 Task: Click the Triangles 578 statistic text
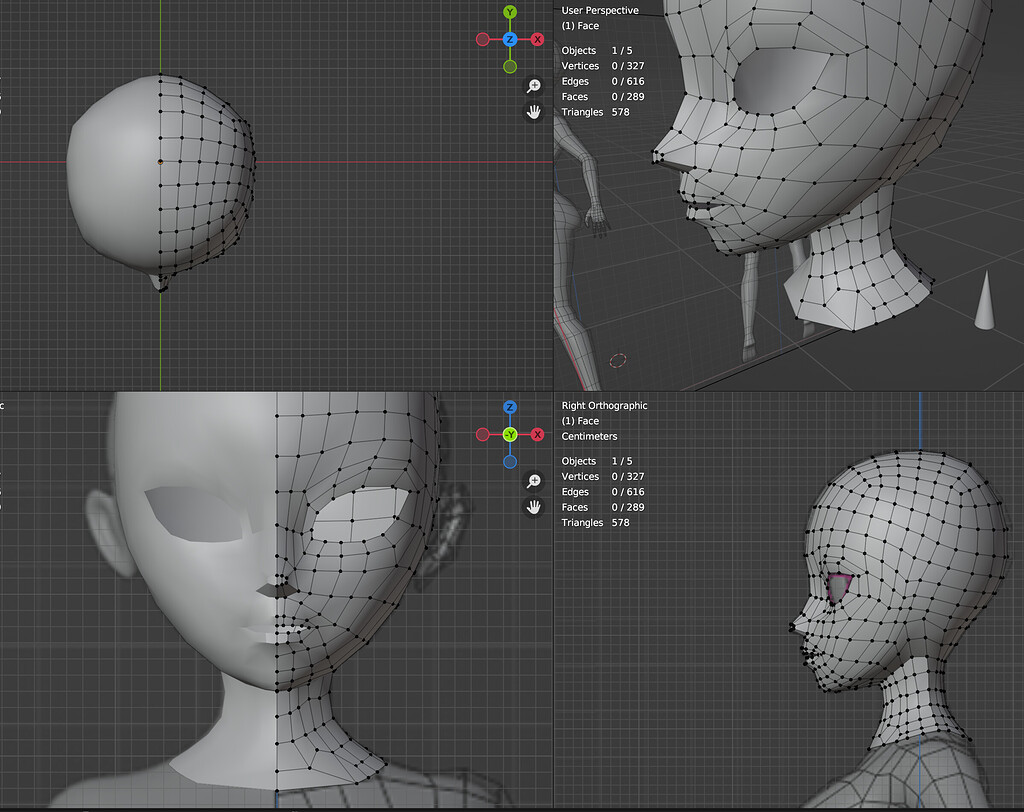click(596, 112)
